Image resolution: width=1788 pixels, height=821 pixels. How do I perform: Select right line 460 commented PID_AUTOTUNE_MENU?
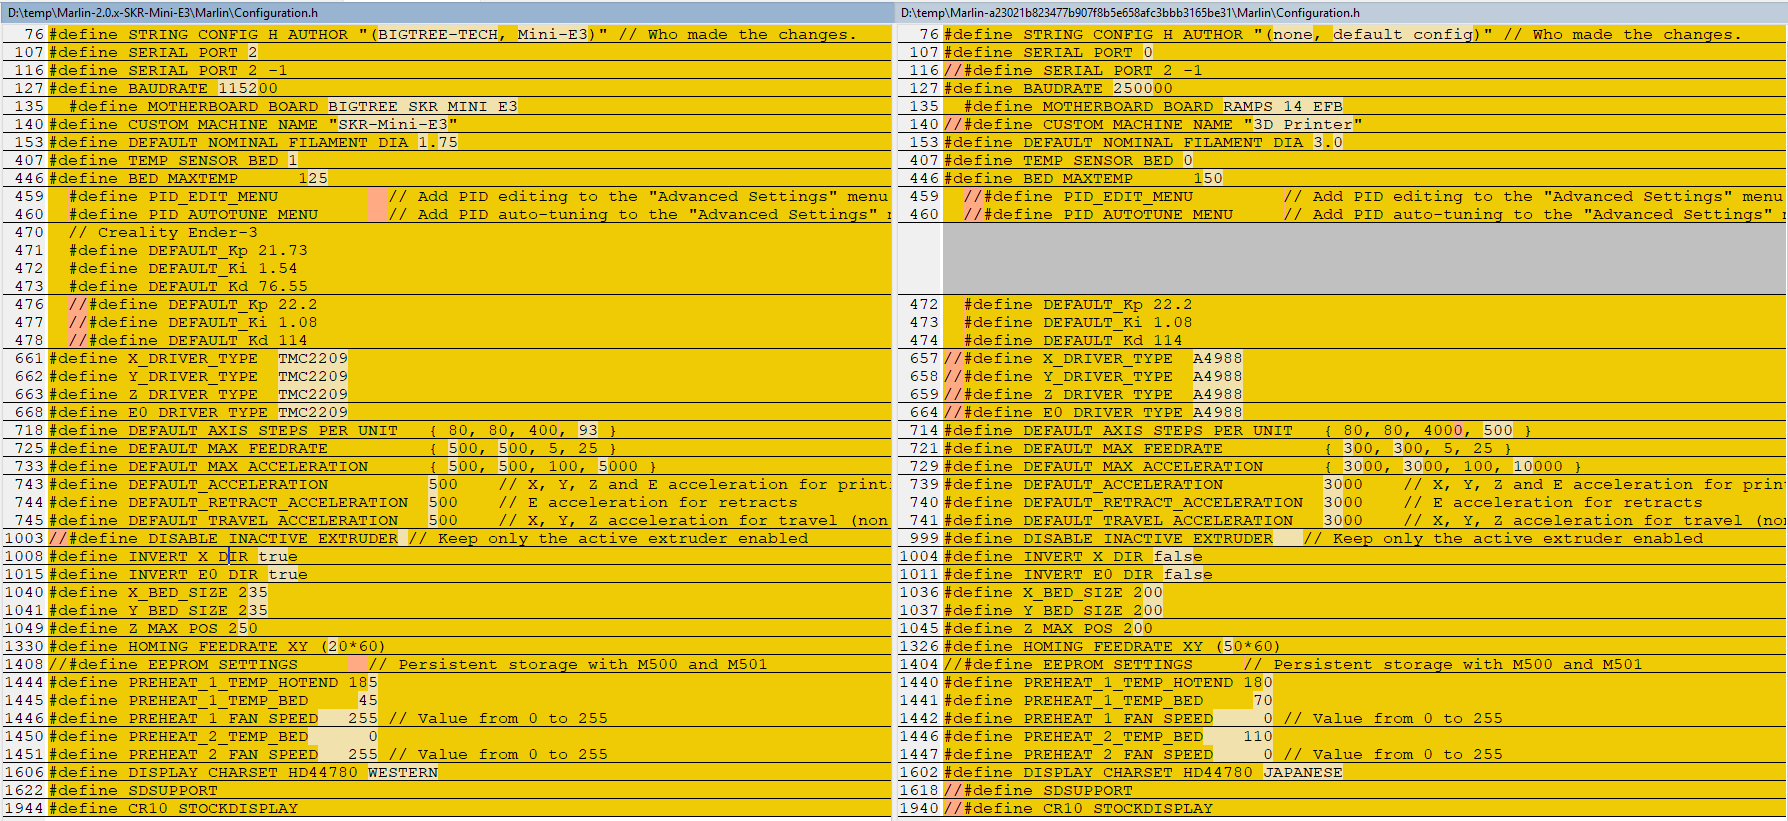(x=1341, y=215)
